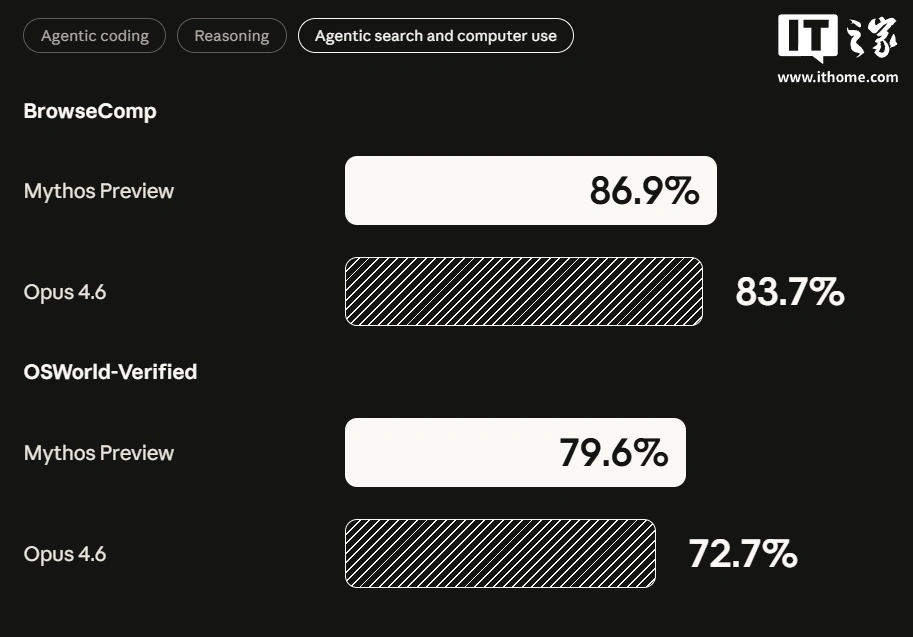Click the hatched BrowseComp Opus 4.6 bar

(x=523, y=291)
